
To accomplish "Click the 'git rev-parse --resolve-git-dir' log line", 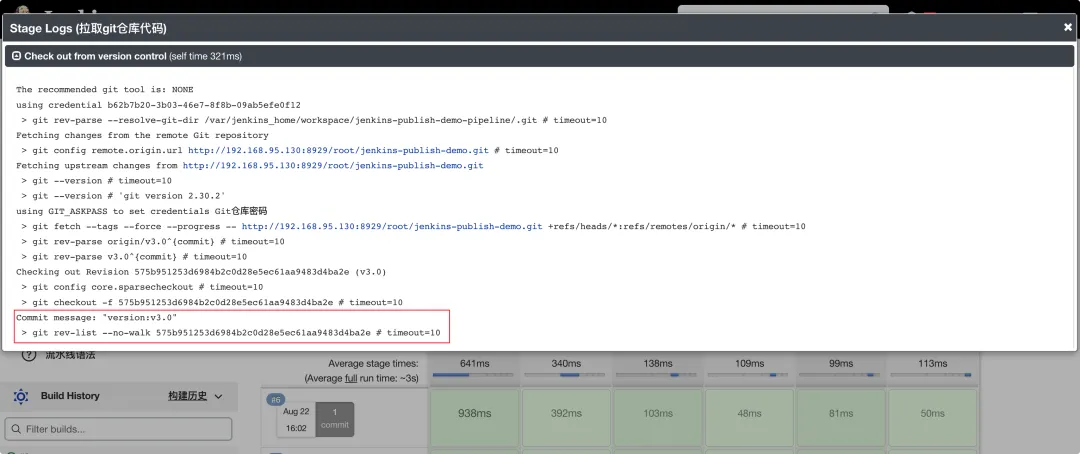I will [314, 120].
